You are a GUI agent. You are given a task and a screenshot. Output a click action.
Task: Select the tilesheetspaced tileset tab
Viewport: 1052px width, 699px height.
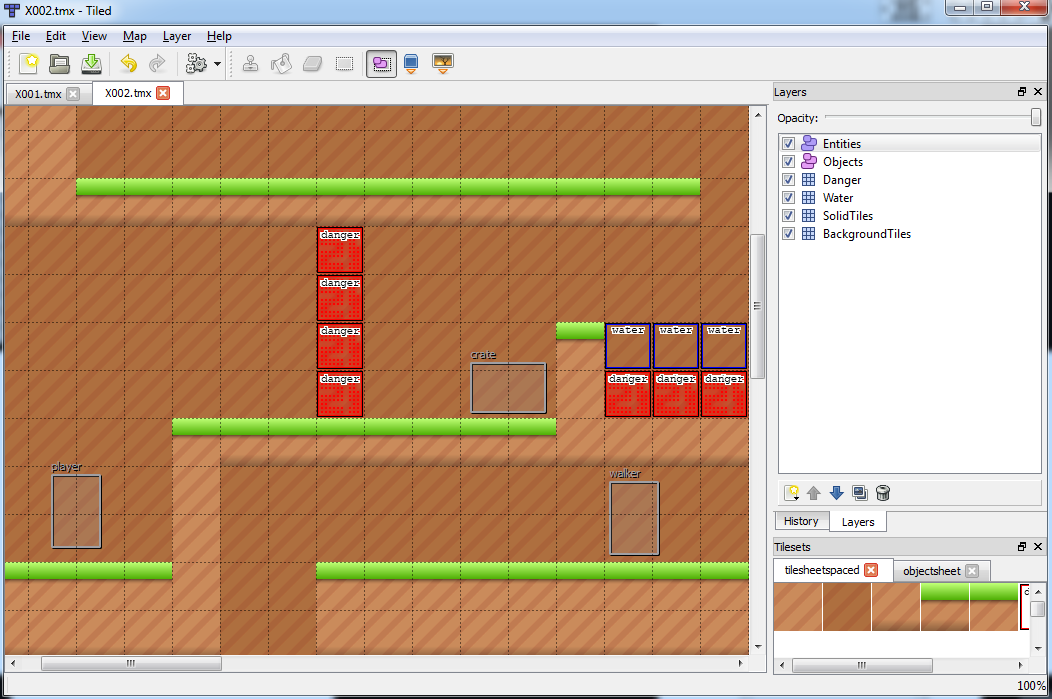tap(821, 570)
